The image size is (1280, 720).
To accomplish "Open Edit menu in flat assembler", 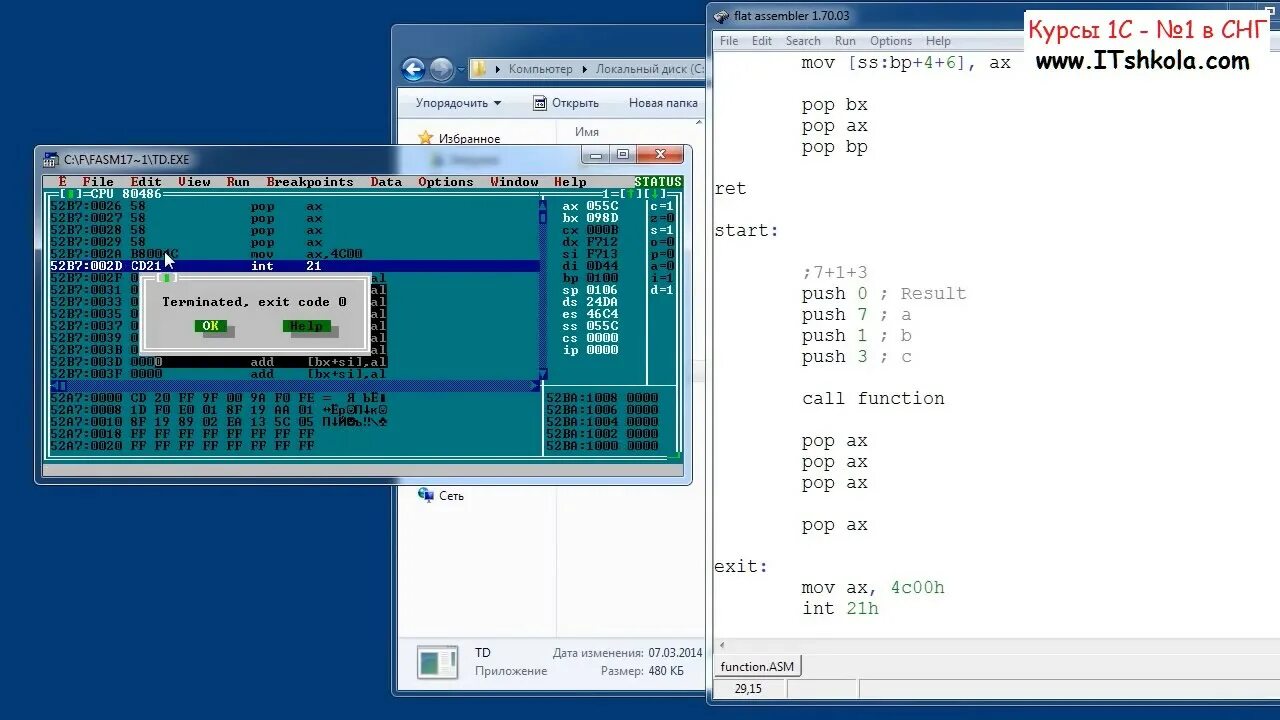I will pyautogui.click(x=762, y=41).
